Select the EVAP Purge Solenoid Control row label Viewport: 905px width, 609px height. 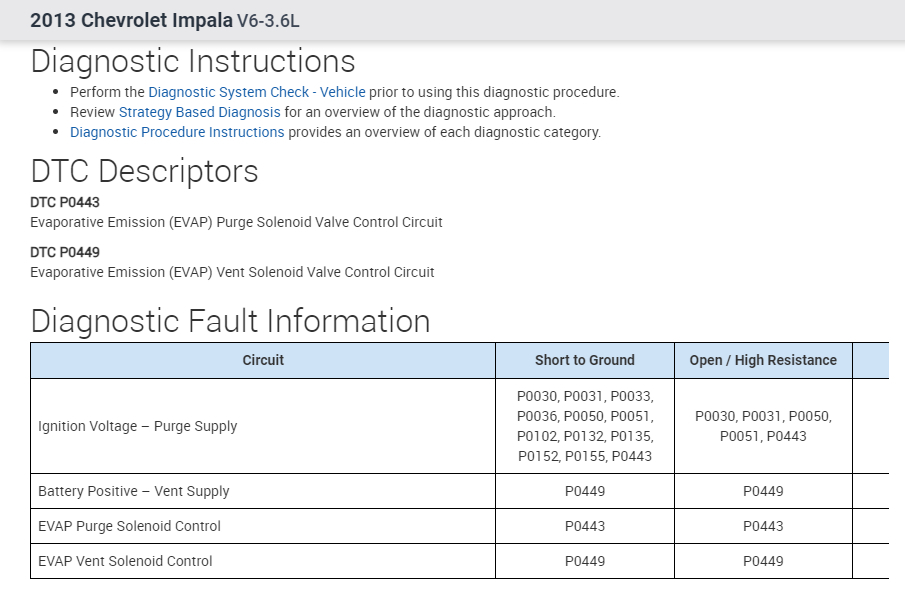click(x=129, y=526)
